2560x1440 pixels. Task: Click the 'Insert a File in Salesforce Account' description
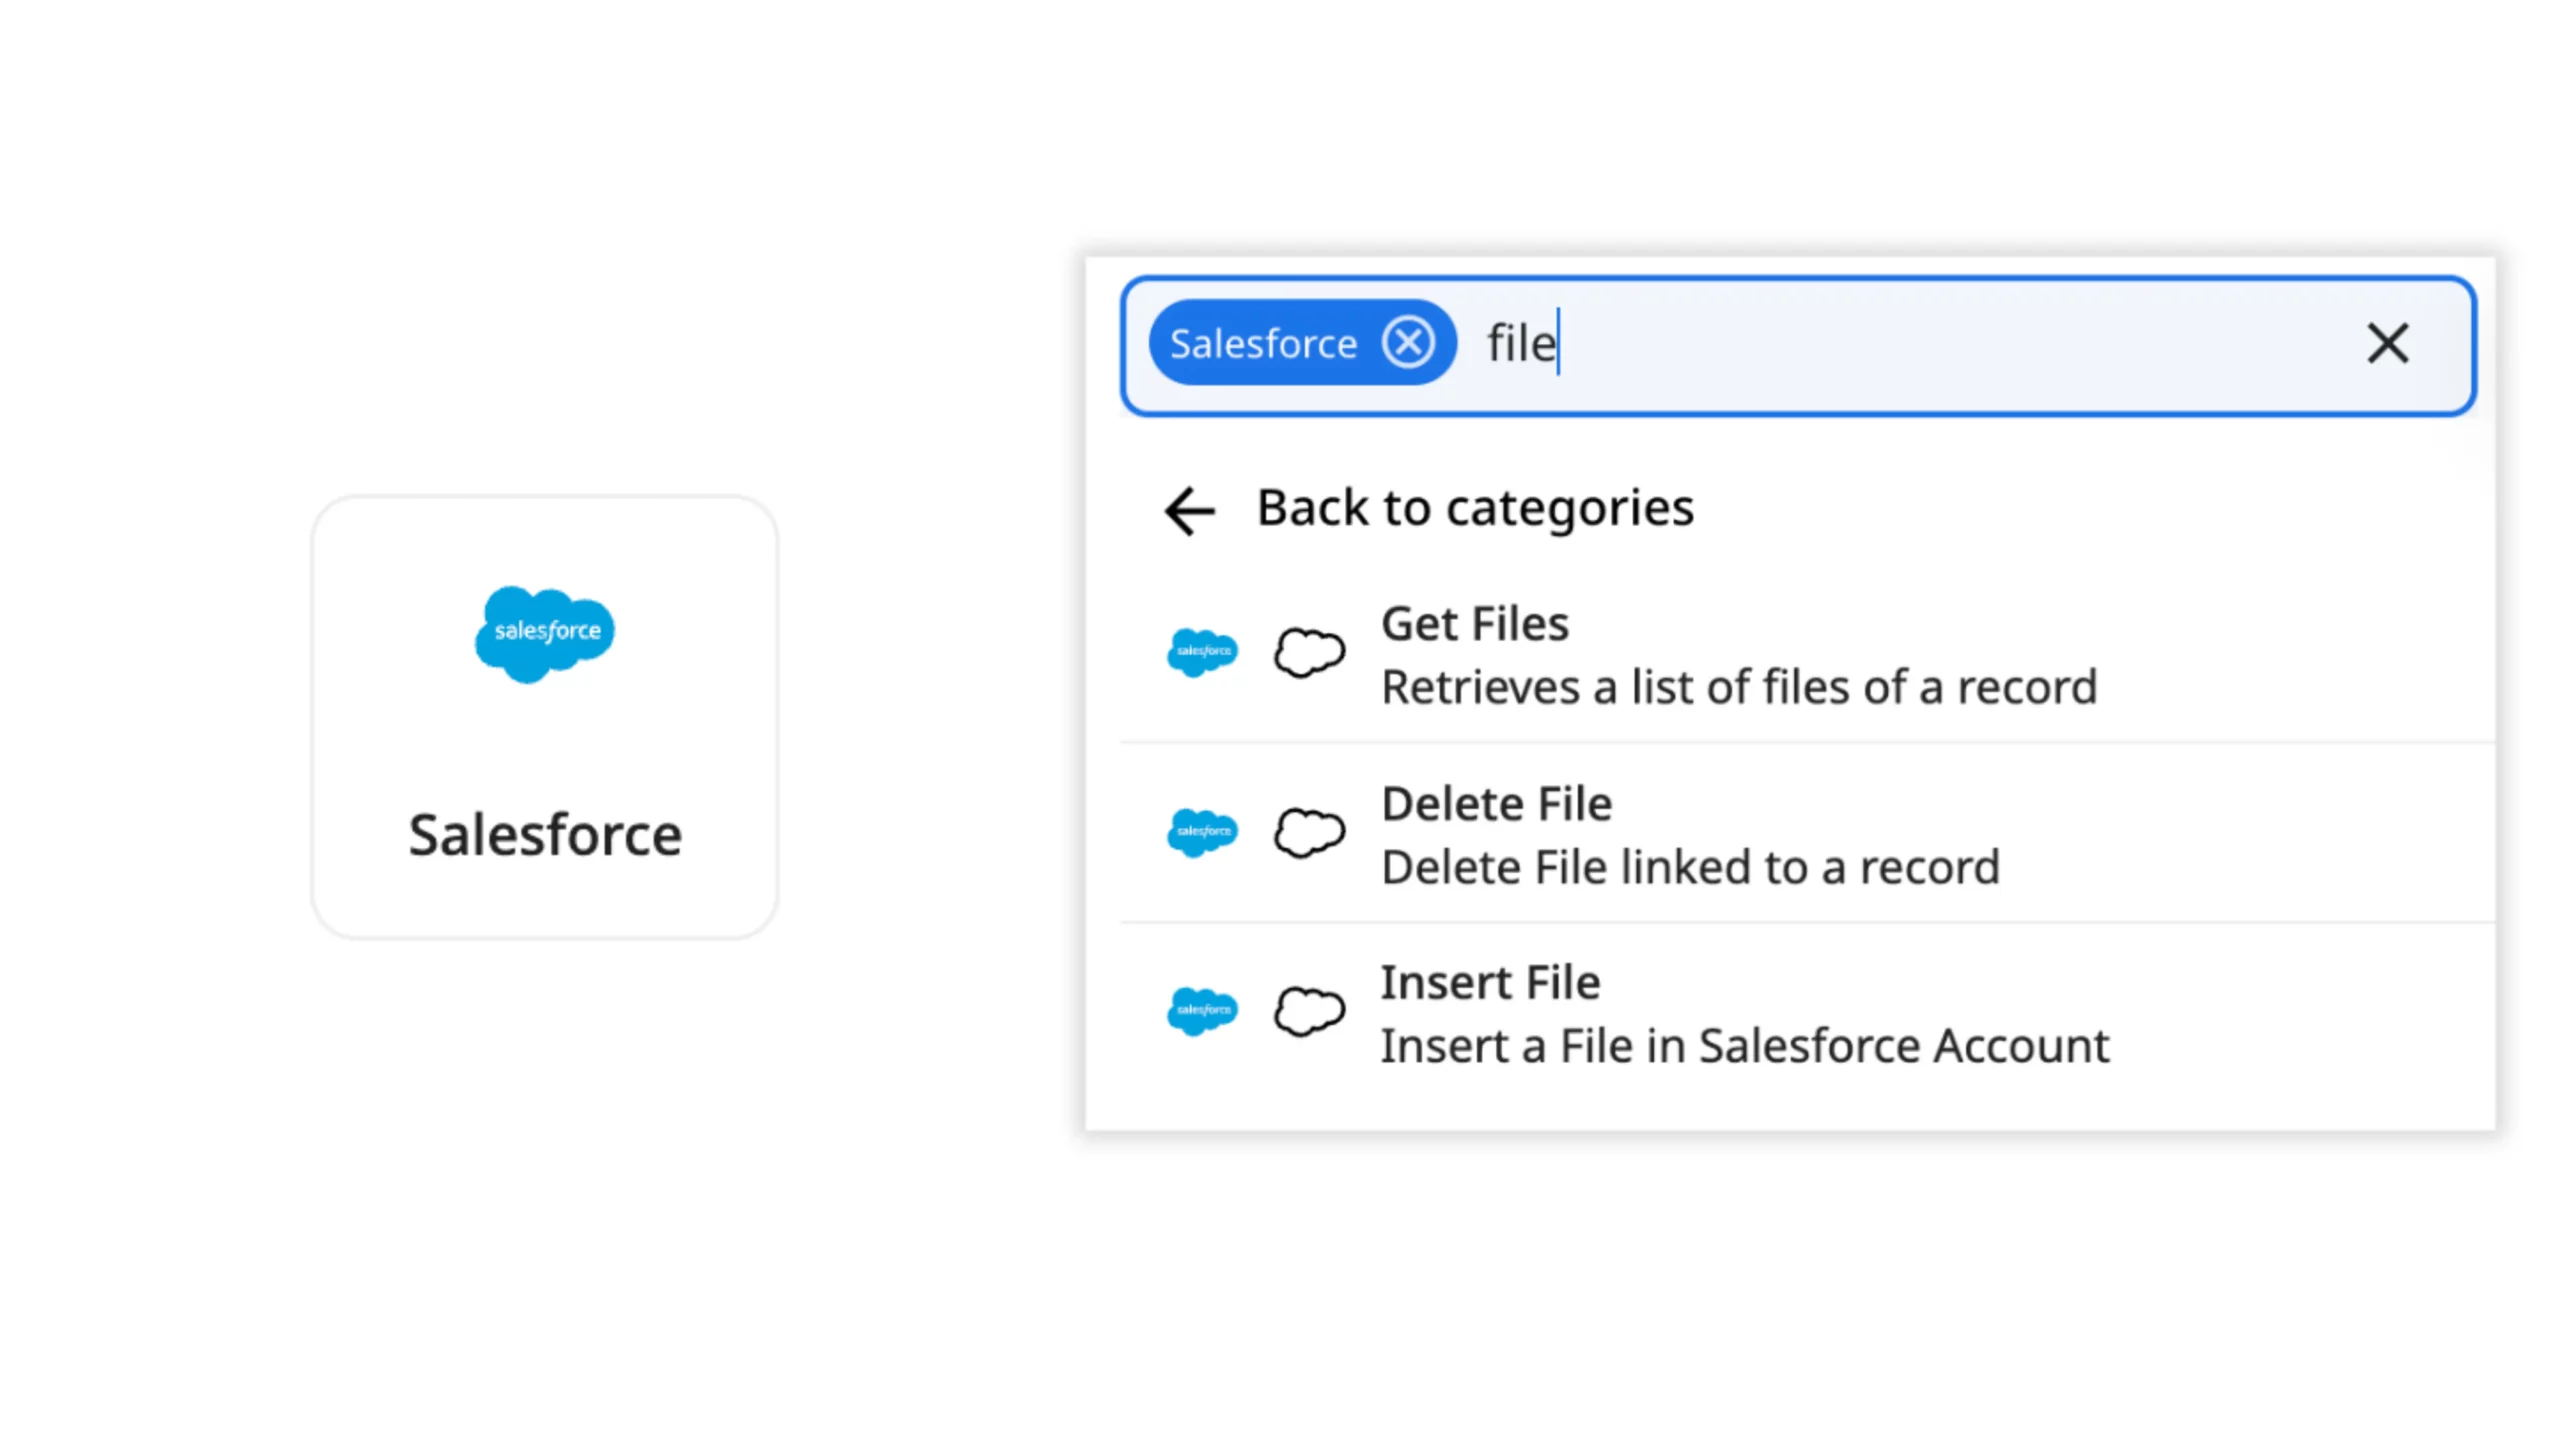(1744, 1047)
